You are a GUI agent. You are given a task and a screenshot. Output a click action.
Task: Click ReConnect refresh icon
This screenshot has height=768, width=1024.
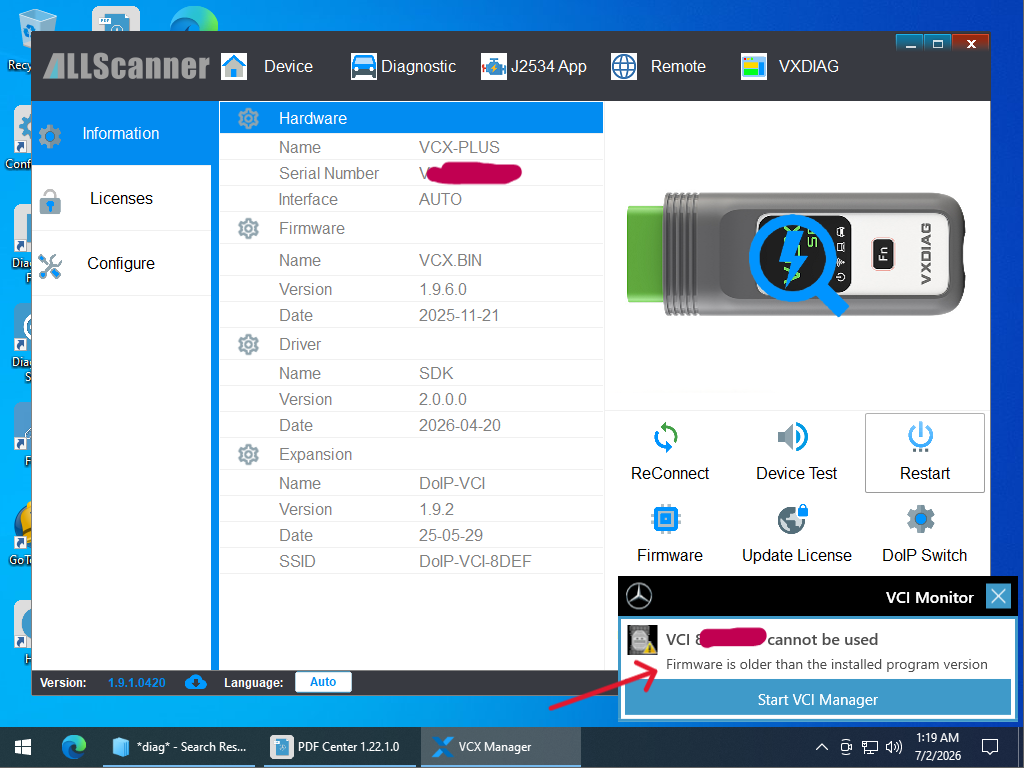click(666, 438)
